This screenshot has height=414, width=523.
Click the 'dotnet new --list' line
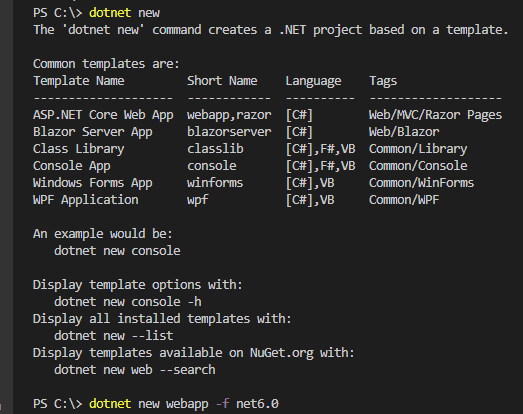tap(114, 336)
